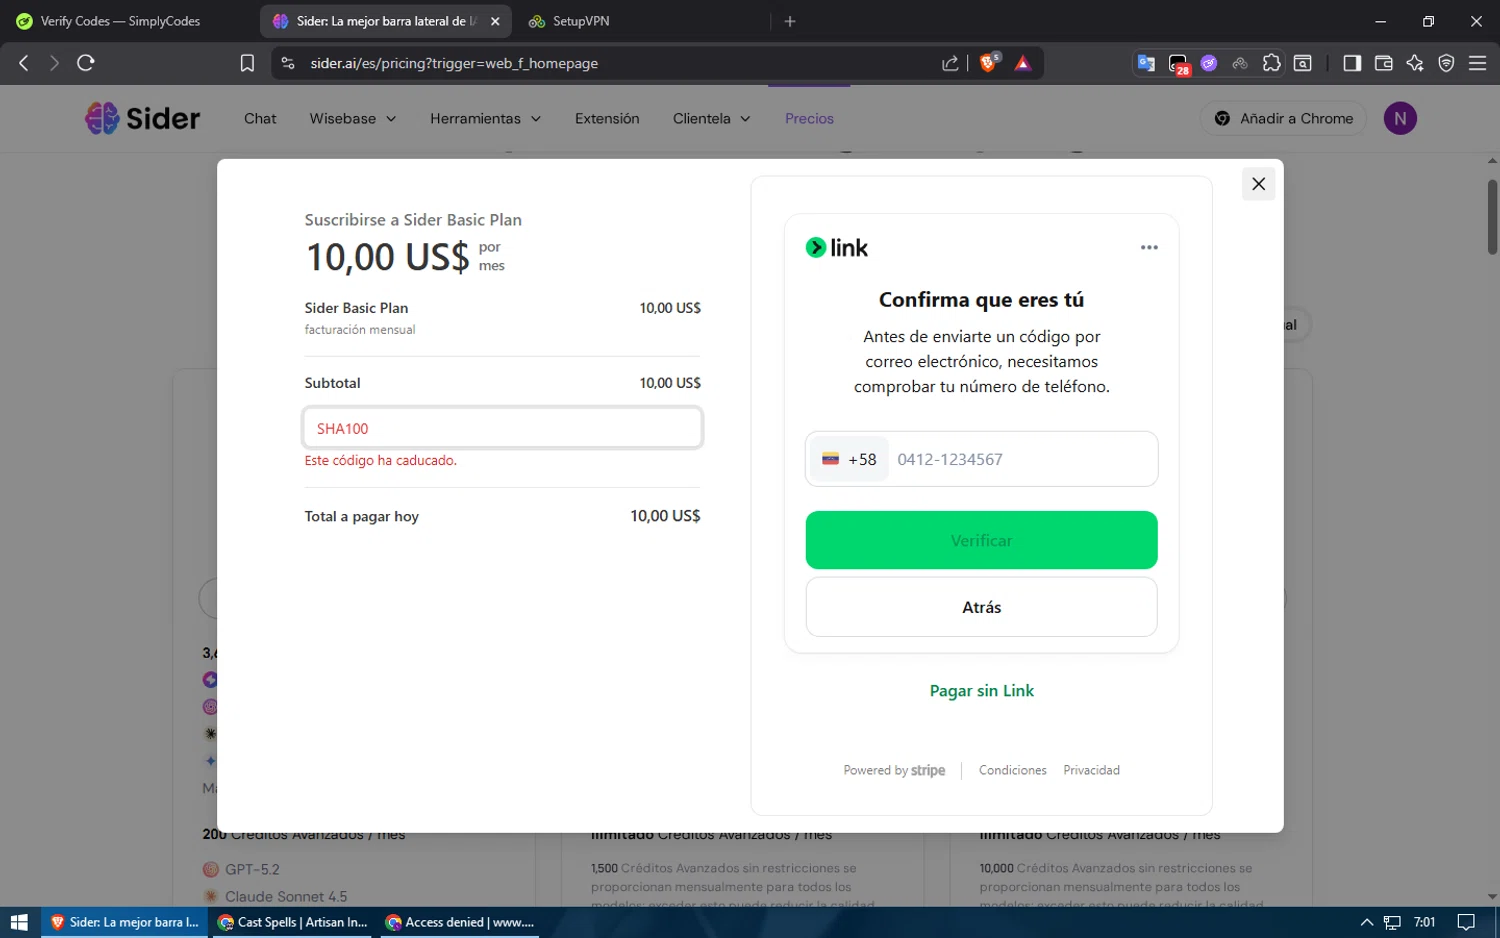The image size is (1500, 938).
Task: Open Brave Wallet
Action: [1384, 63]
